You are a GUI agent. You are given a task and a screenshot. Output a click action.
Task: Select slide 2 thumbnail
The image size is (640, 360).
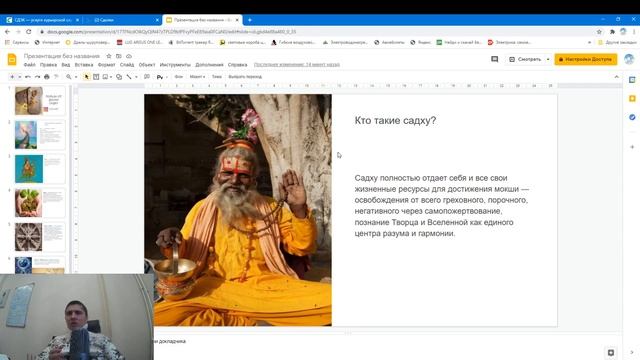pyautogui.click(x=40, y=135)
